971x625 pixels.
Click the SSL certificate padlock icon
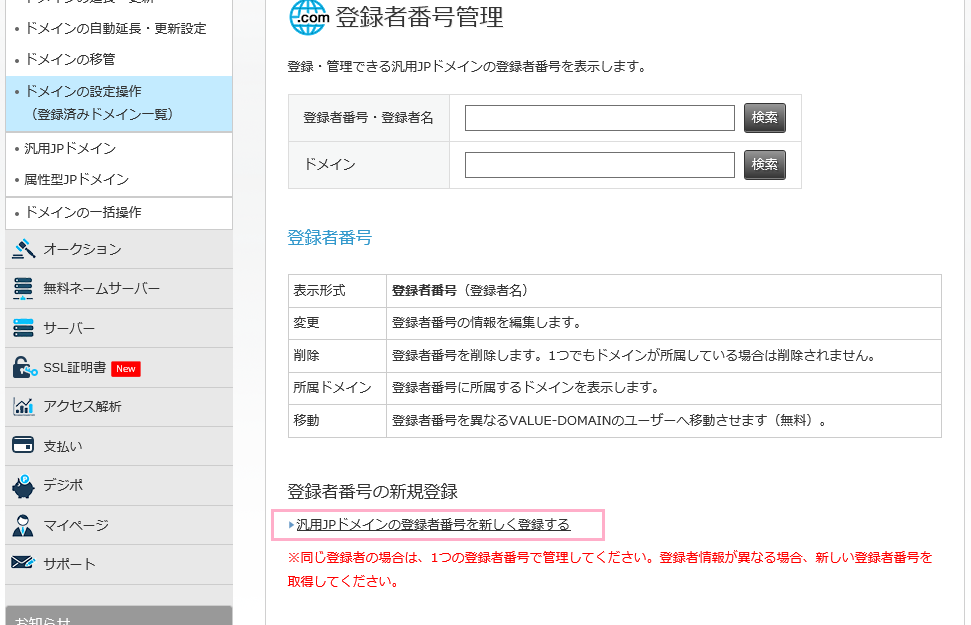pos(24,368)
